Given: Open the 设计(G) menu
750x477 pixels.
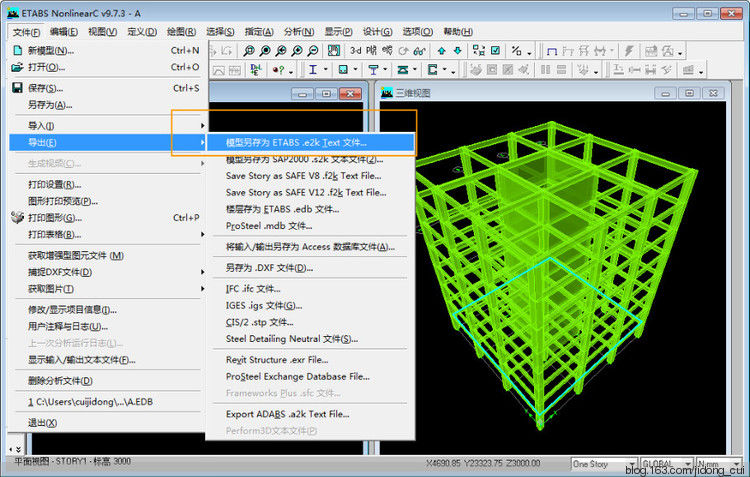Looking at the screenshot, I should tap(377, 32).
